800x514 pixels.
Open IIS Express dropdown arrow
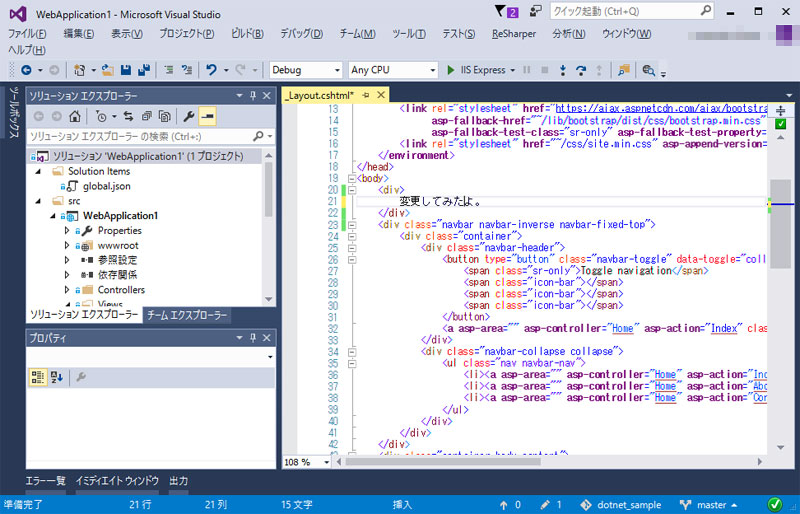(x=512, y=70)
